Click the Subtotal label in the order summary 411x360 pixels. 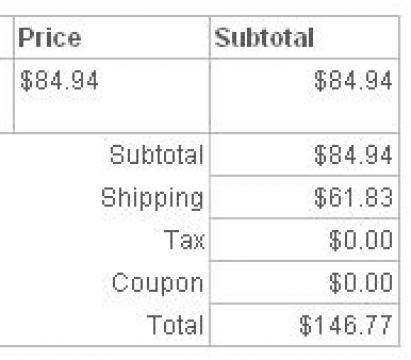[156, 155]
